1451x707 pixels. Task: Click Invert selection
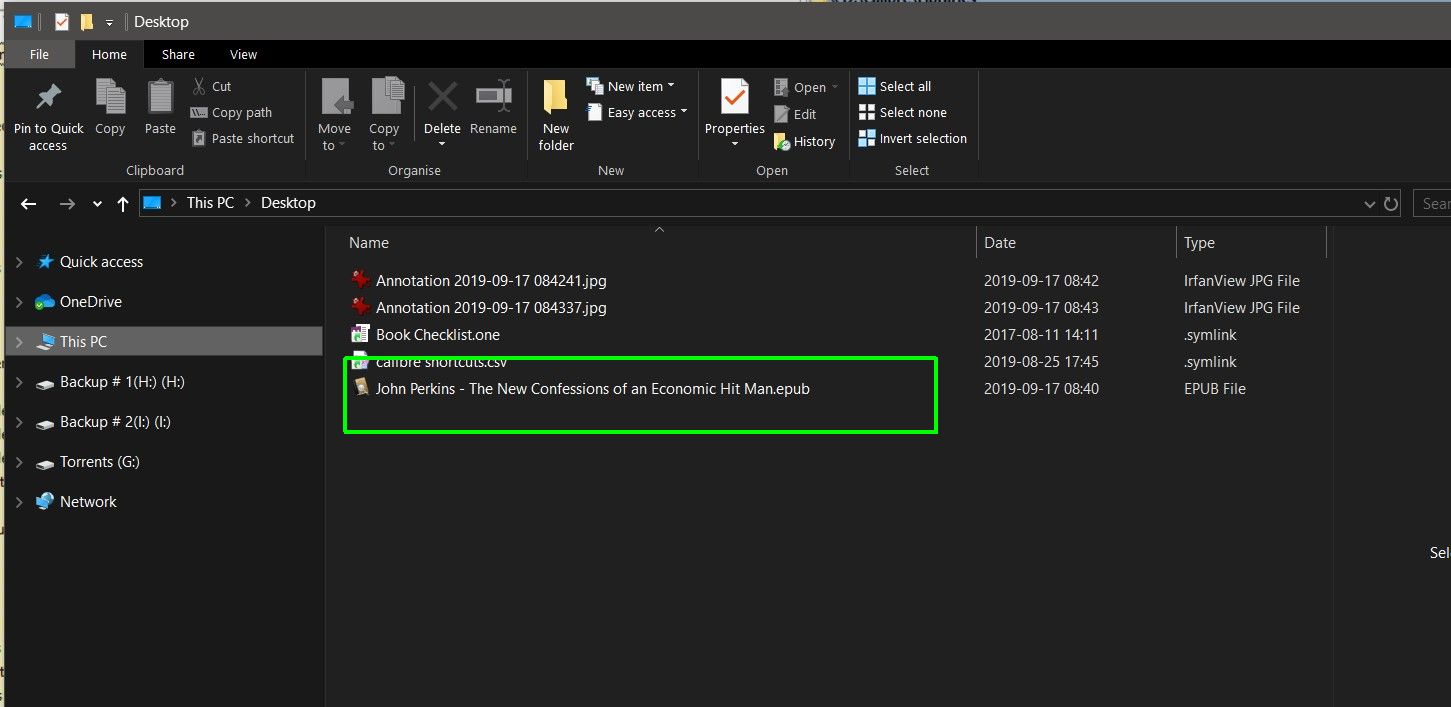click(x=913, y=138)
